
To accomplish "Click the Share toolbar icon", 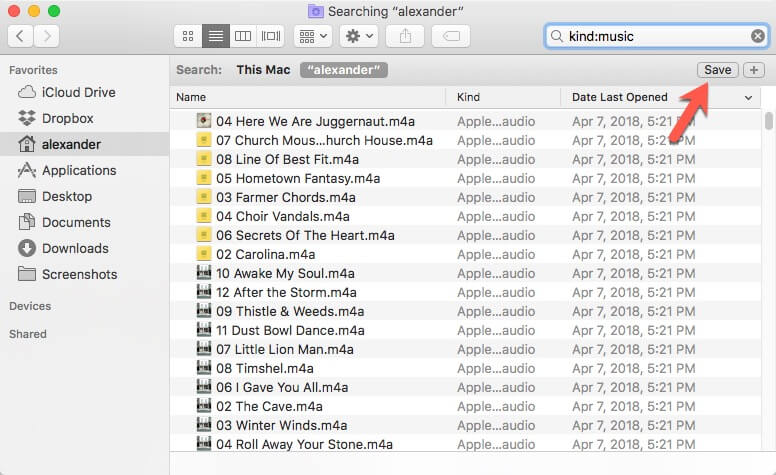I will [x=405, y=36].
